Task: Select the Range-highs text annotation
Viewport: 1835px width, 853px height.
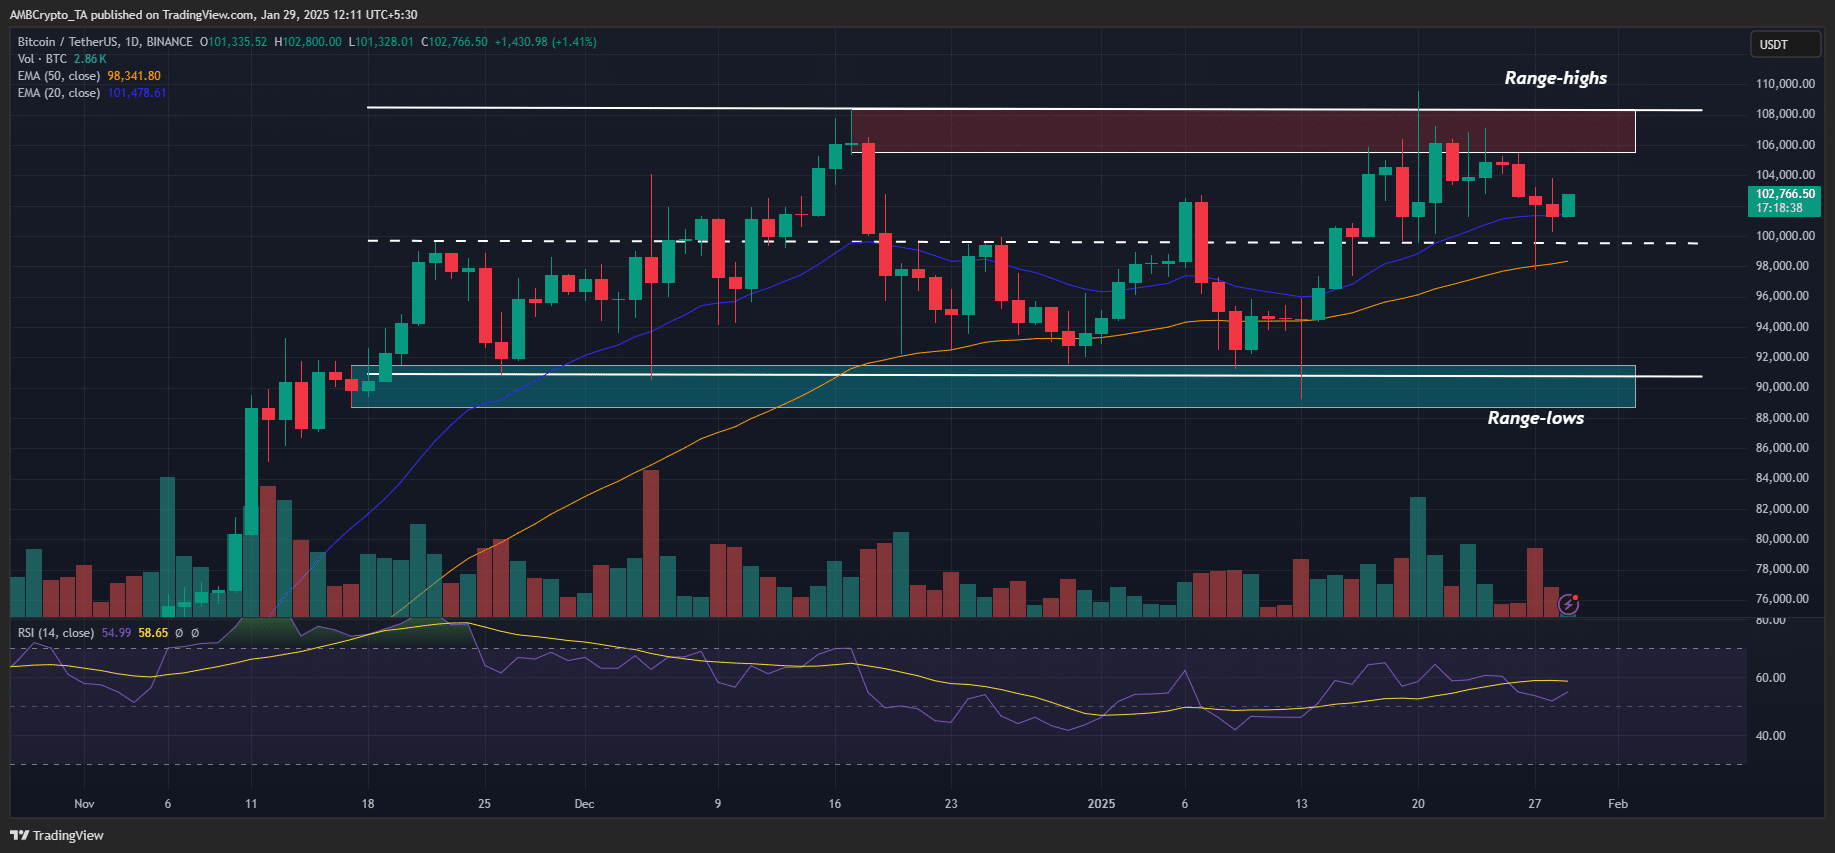Action: (x=1556, y=78)
